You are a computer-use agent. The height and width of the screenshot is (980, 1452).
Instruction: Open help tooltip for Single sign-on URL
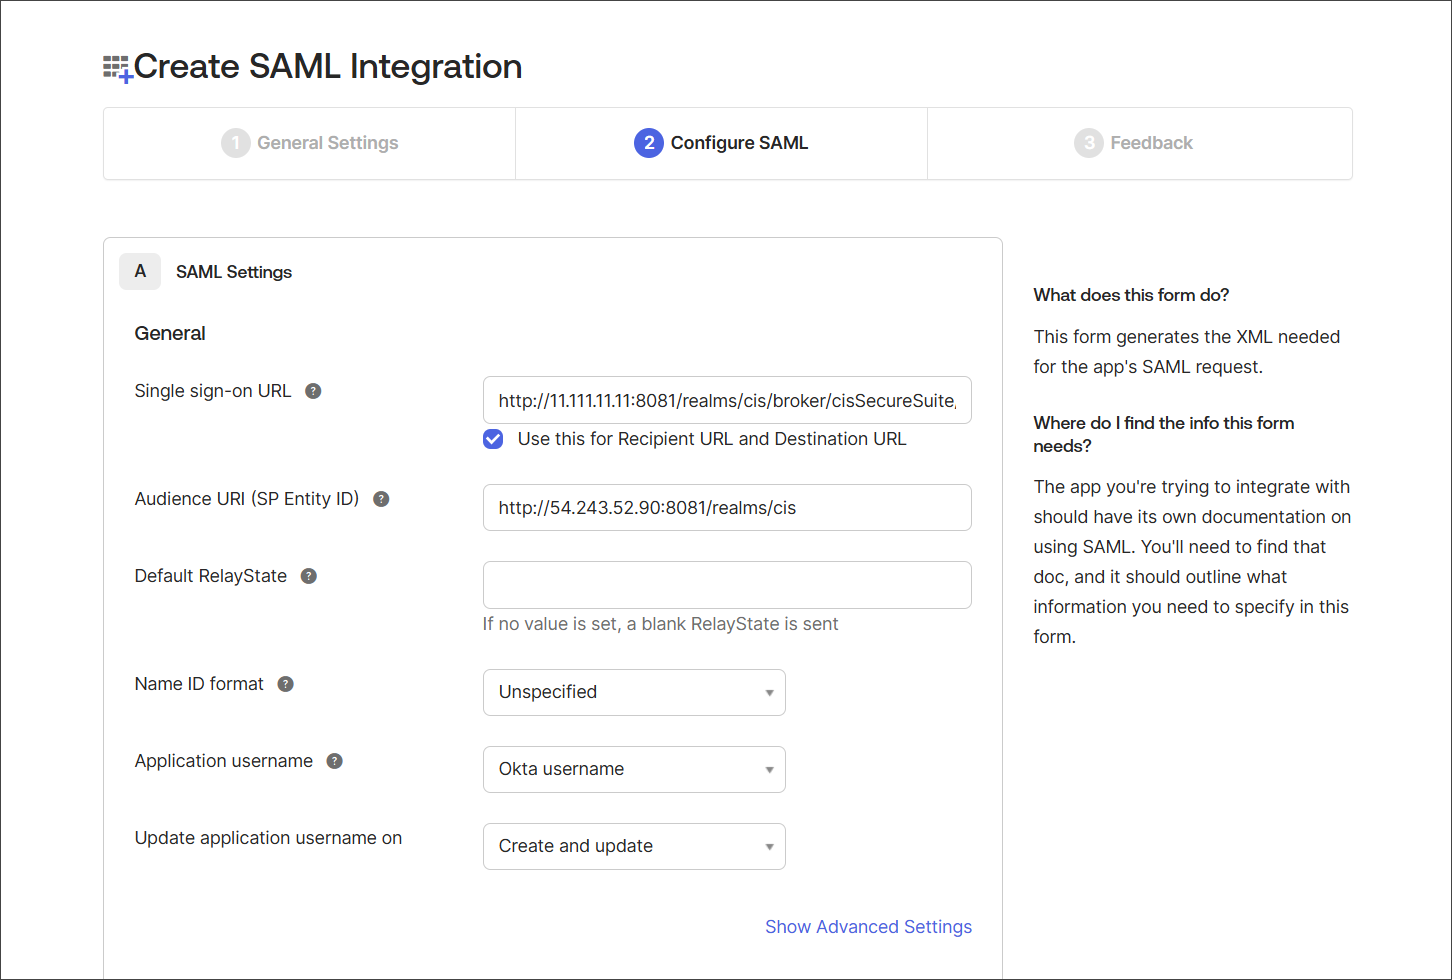[313, 391]
